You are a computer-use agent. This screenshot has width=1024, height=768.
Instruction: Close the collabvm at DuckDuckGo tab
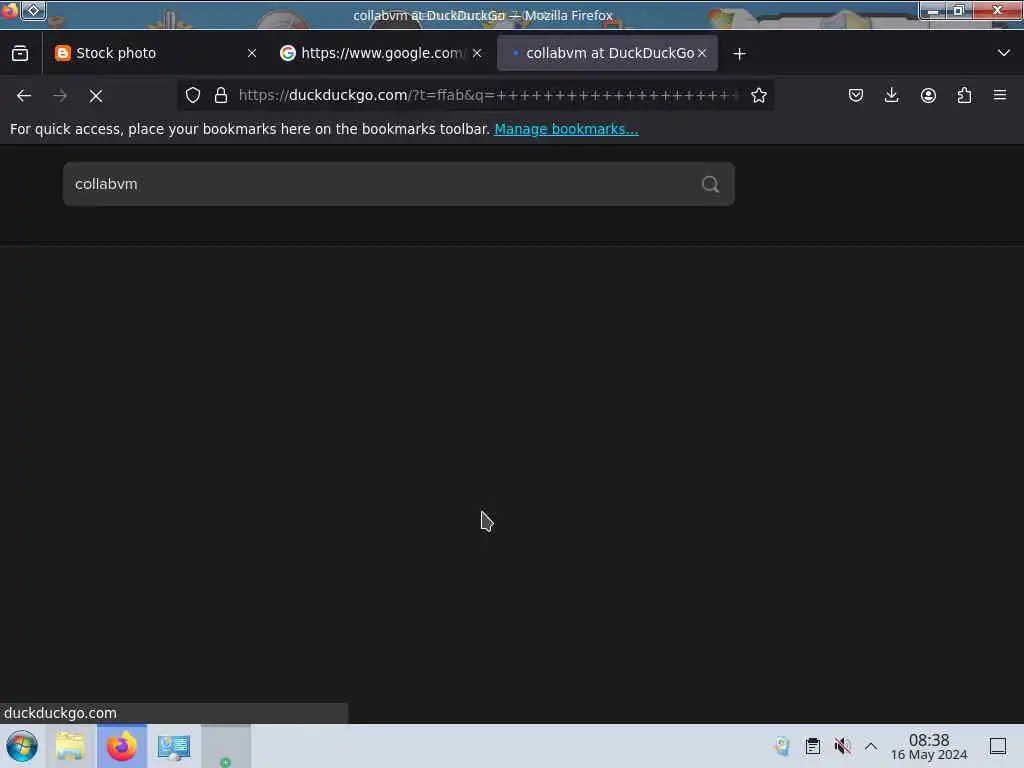pyautogui.click(x=702, y=53)
